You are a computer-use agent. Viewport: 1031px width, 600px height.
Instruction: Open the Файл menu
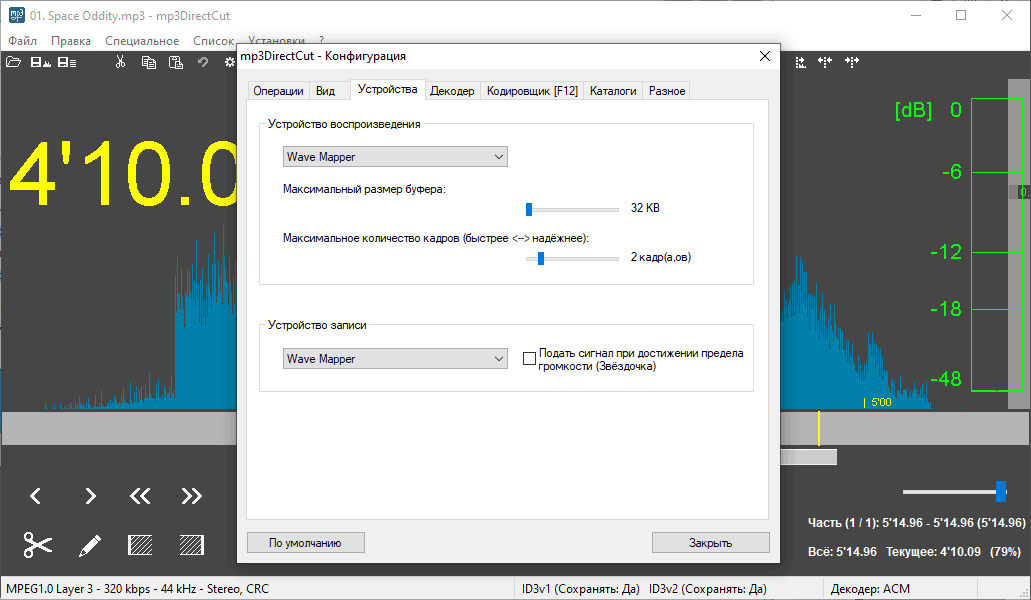tap(22, 41)
